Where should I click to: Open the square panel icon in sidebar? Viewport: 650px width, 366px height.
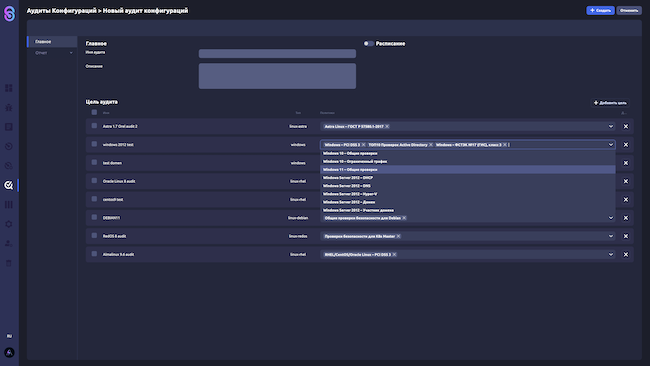(9, 127)
